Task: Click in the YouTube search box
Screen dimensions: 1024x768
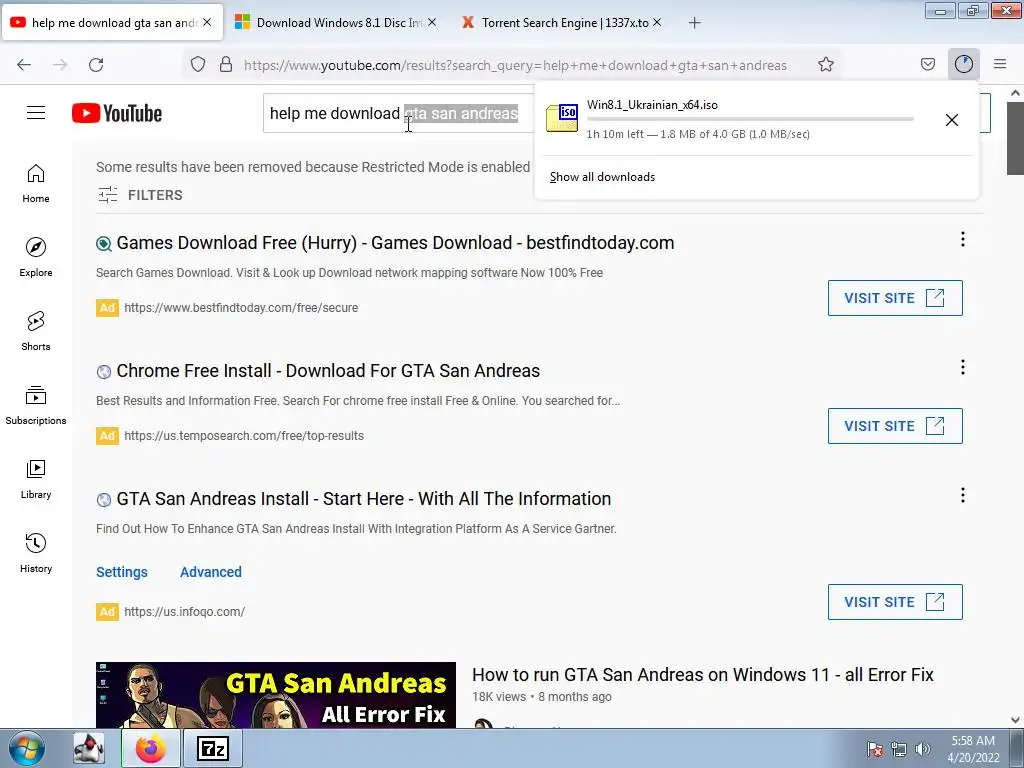Action: [x=398, y=113]
